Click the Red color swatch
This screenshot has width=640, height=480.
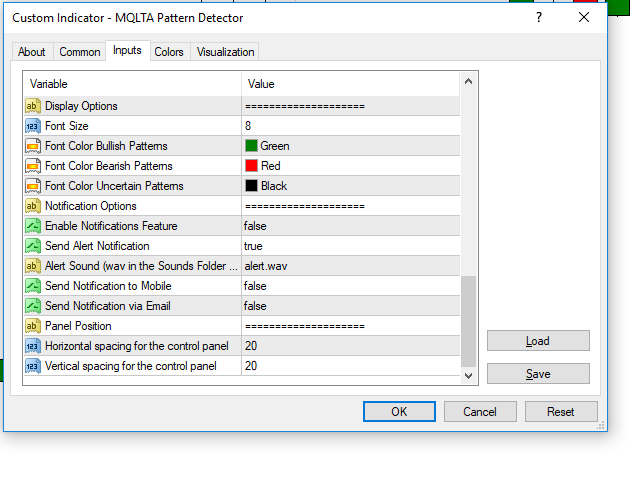click(251, 166)
